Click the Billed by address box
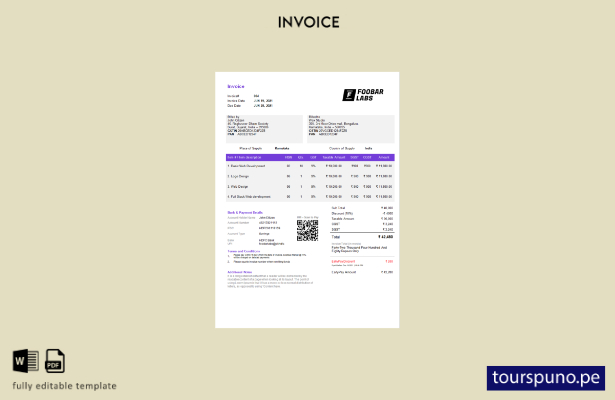Viewport: 615px width, 400px height. (x=264, y=129)
